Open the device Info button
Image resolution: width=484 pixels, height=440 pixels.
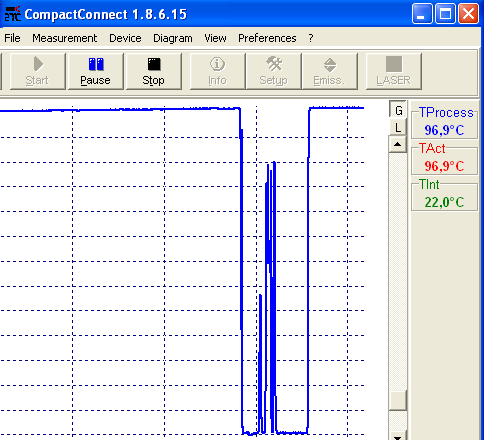217,71
